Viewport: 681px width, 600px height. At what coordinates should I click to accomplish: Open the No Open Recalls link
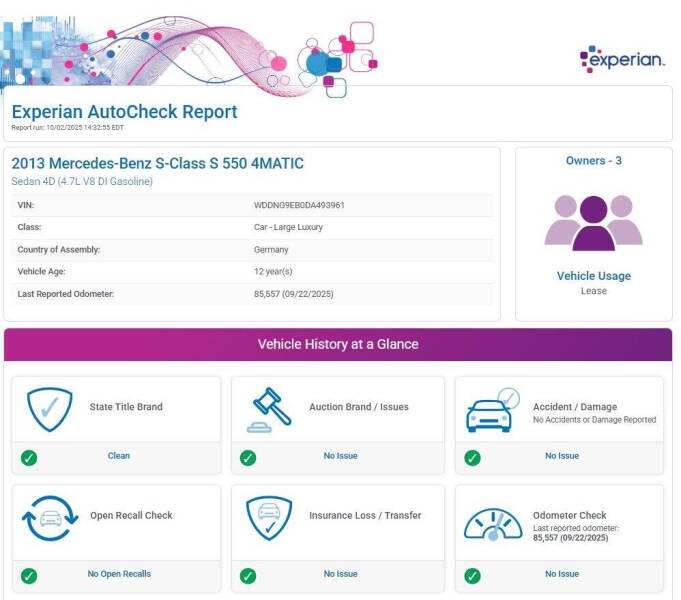coord(119,574)
